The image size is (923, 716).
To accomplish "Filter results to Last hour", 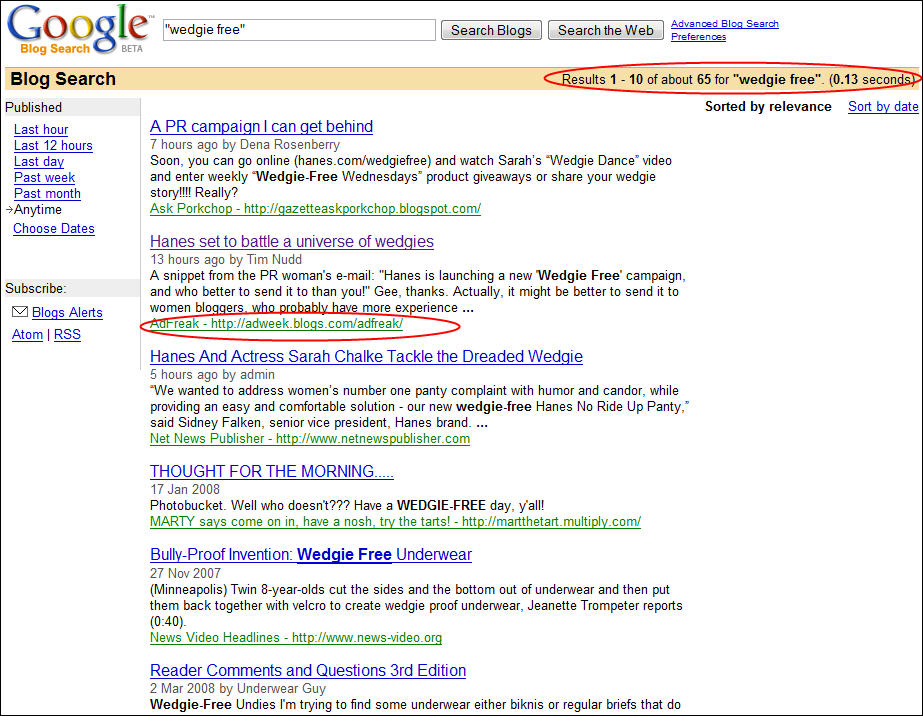I will tap(41, 130).
